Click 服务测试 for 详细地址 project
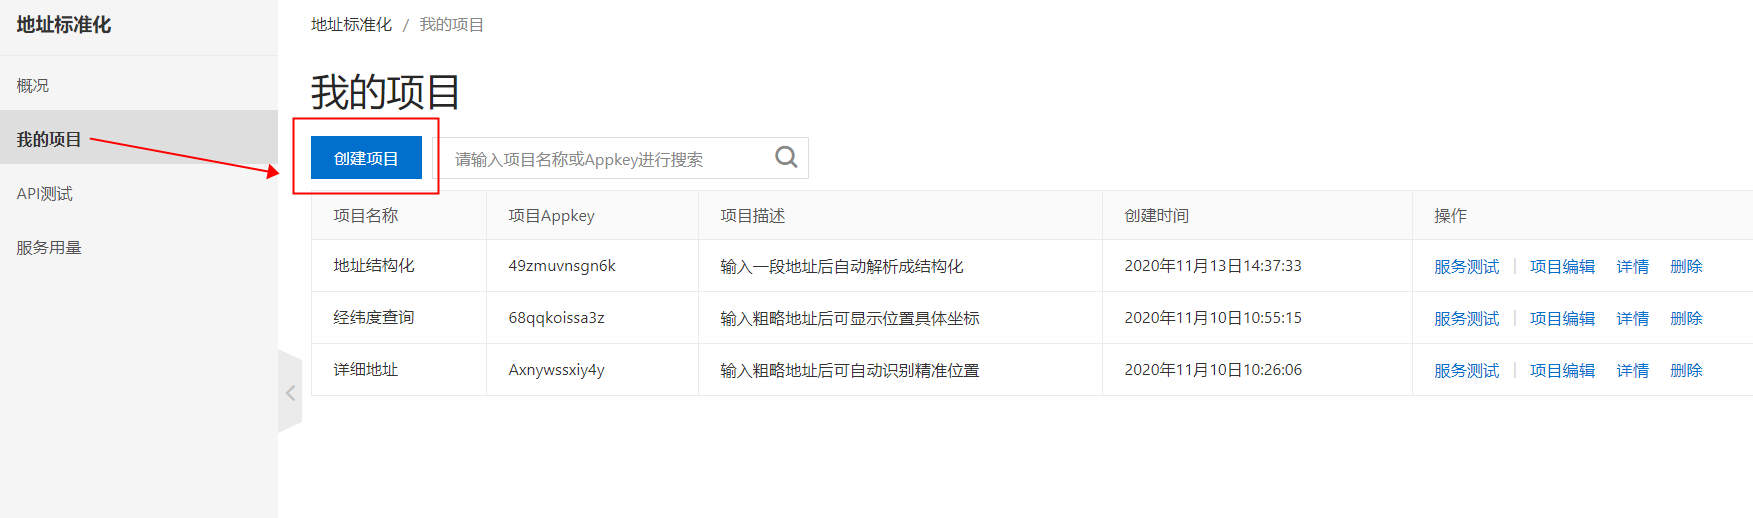The width and height of the screenshot is (1753, 518). (x=1466, y=370)
